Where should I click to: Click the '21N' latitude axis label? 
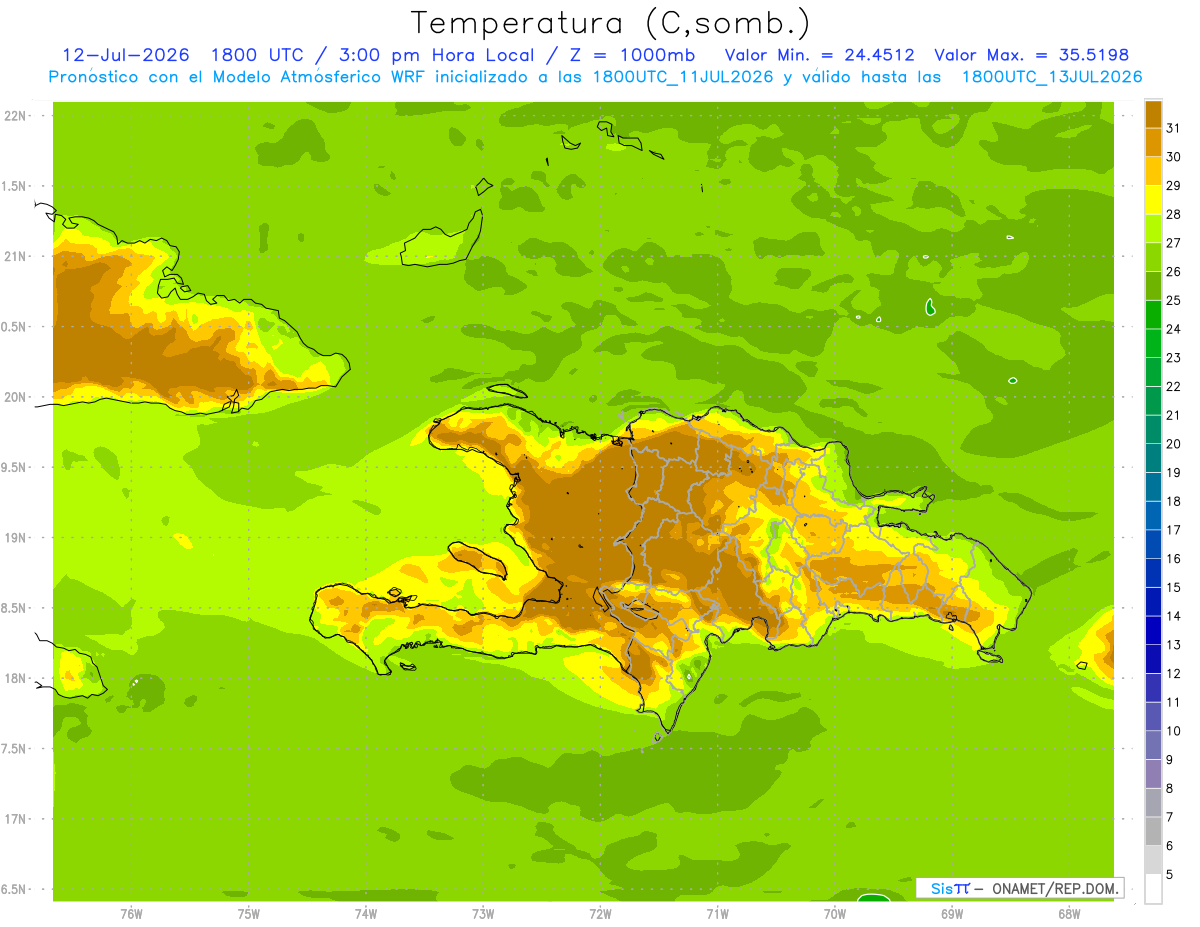[15, 257]
